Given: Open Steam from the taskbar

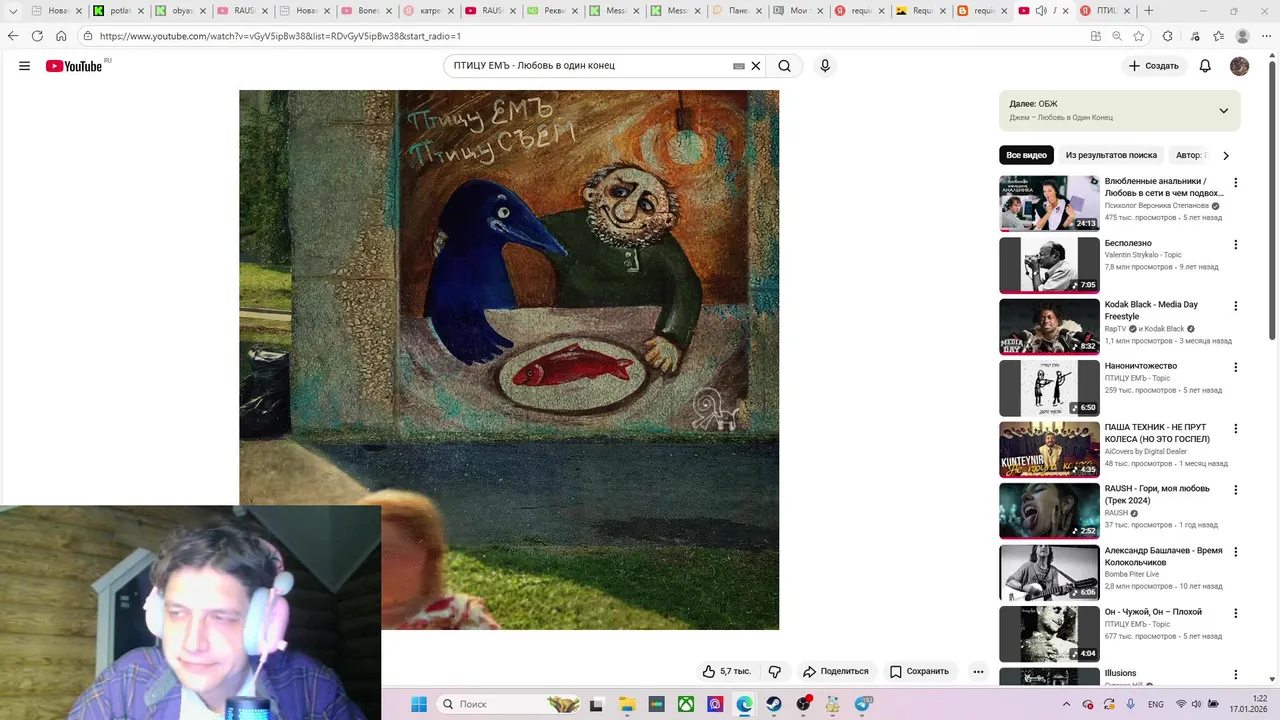Looking at the screenshot, I should click(774, 704).
